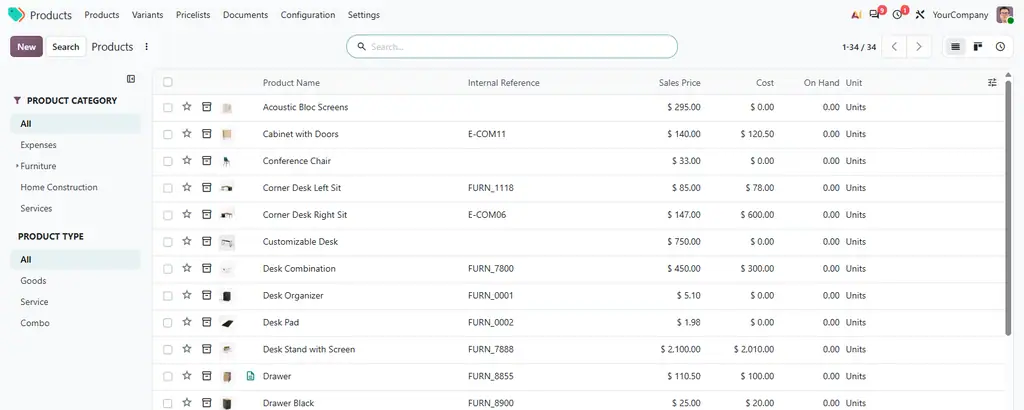This screenshot has height=410, width=1024.
Task: Star the Desk Organizer product
Action: click(x=187, y=295)
